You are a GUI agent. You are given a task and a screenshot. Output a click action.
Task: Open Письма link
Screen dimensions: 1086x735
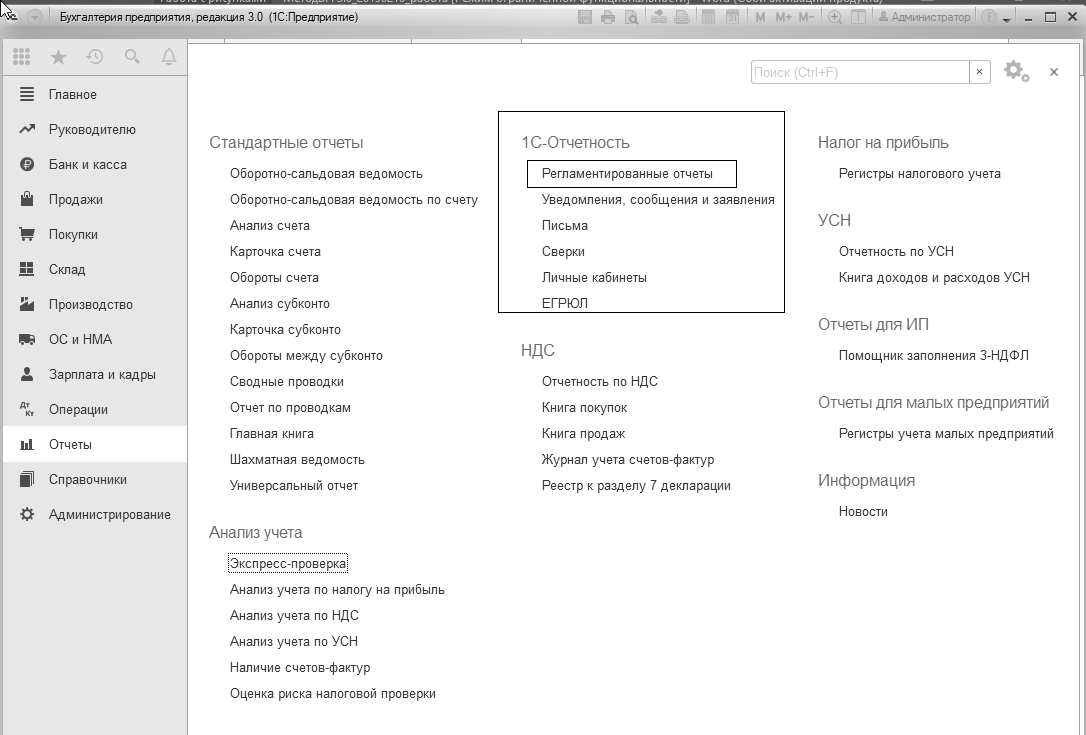point(564,226)
